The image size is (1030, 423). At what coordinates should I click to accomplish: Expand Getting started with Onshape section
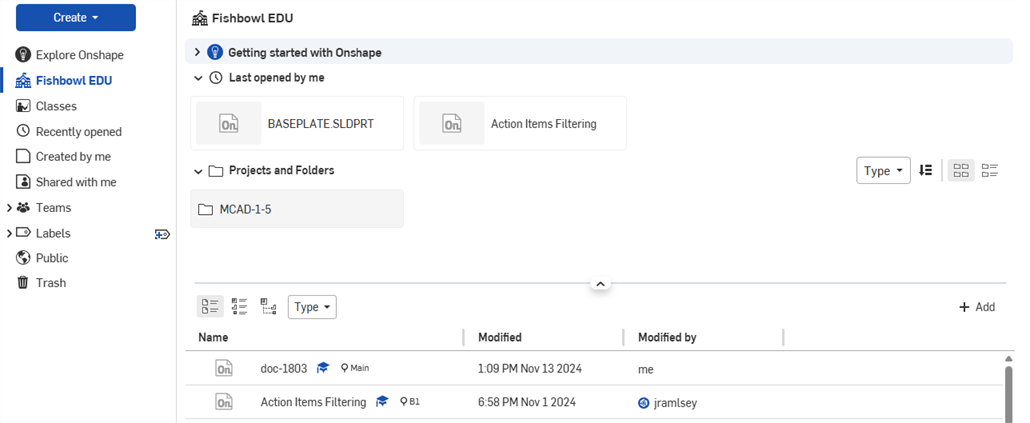point(197,52)
